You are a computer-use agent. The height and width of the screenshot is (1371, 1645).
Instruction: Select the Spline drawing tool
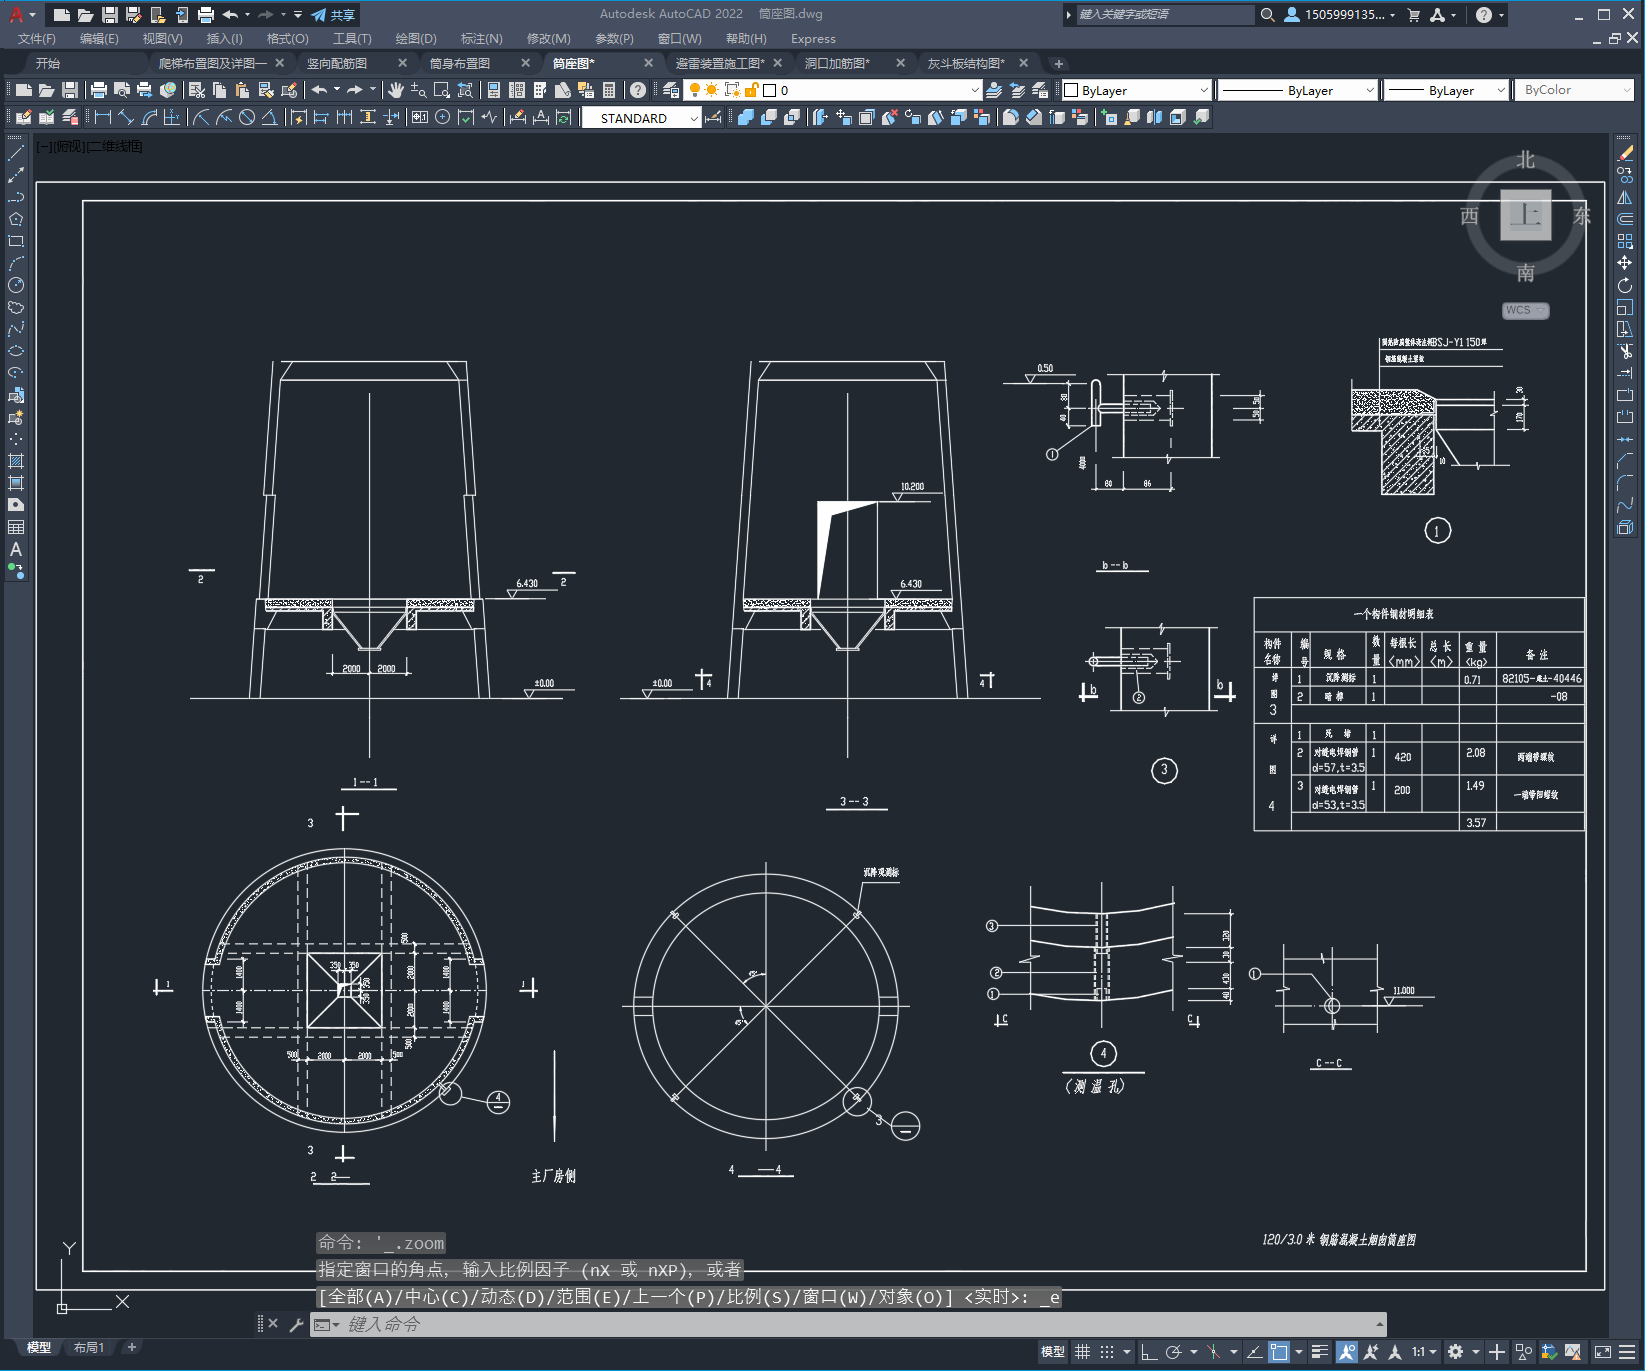(x=16, y=329)
